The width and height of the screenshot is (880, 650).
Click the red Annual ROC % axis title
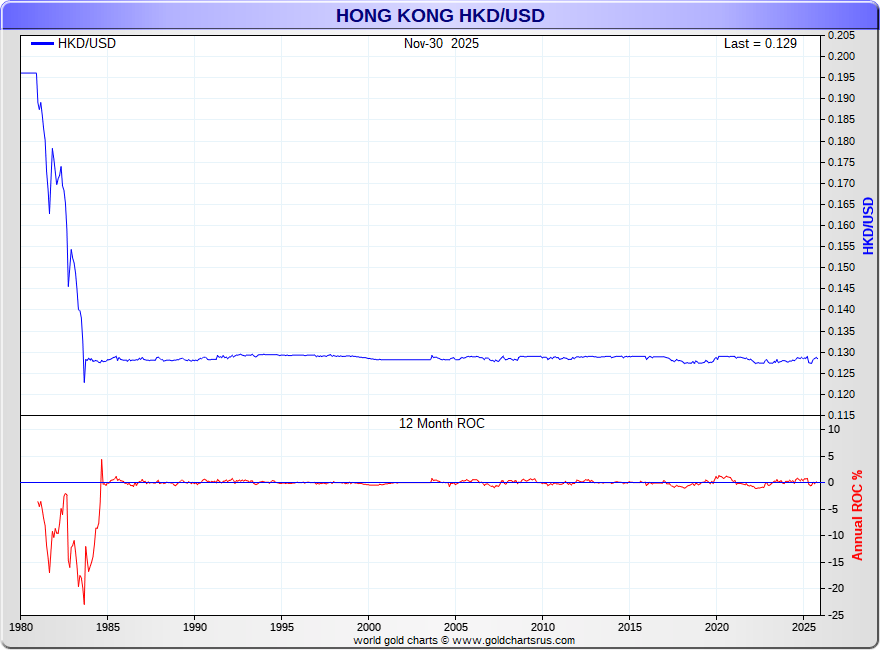(857, 515)
